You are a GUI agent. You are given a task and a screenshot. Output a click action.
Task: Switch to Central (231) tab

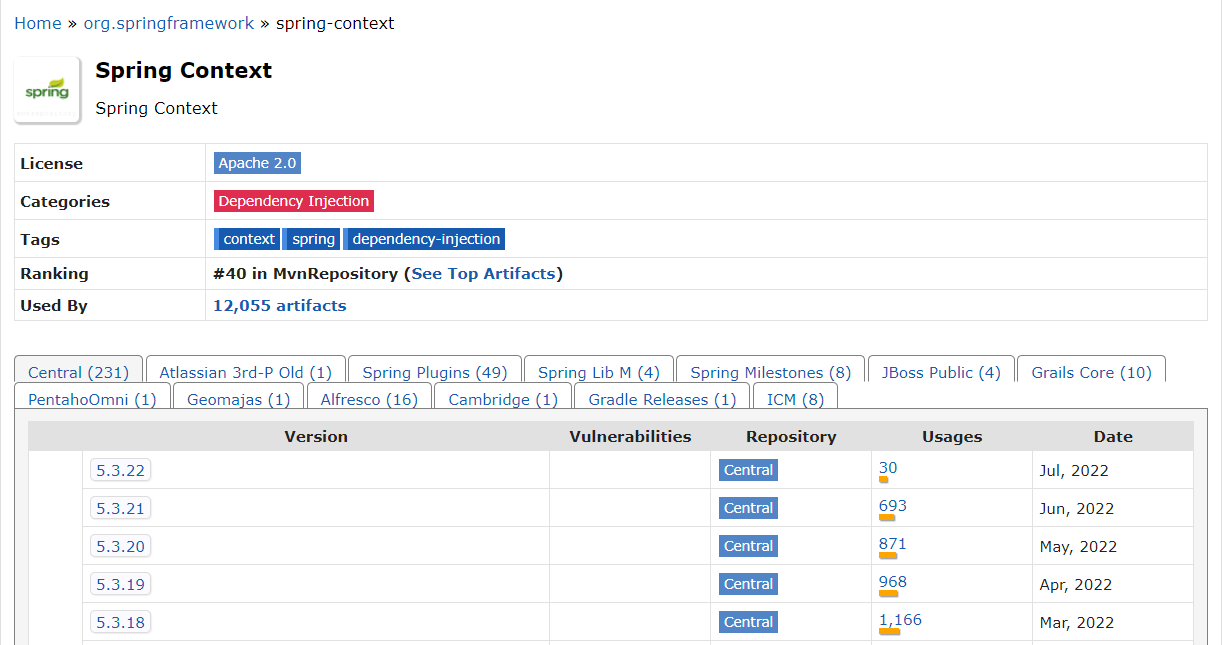click(79, 372)
